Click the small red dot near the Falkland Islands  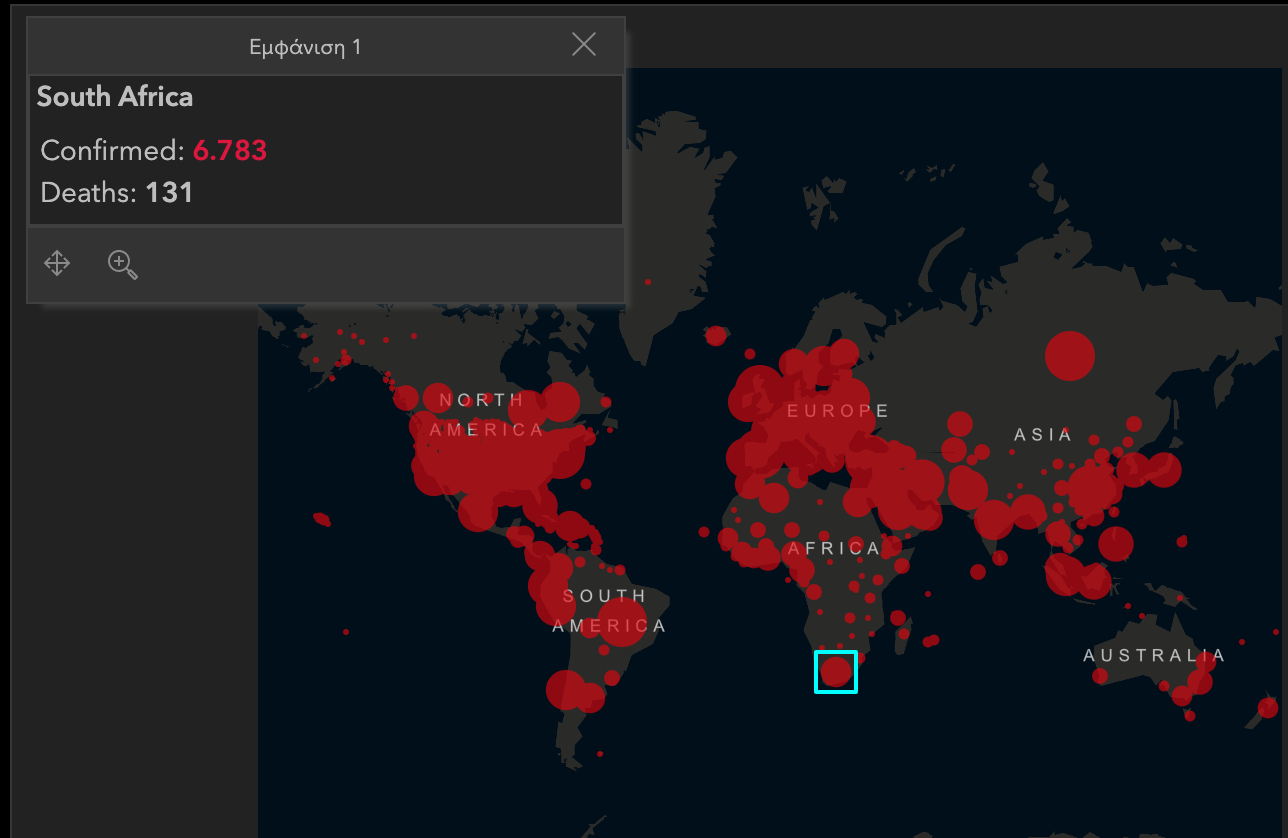(x=600, y=754)
